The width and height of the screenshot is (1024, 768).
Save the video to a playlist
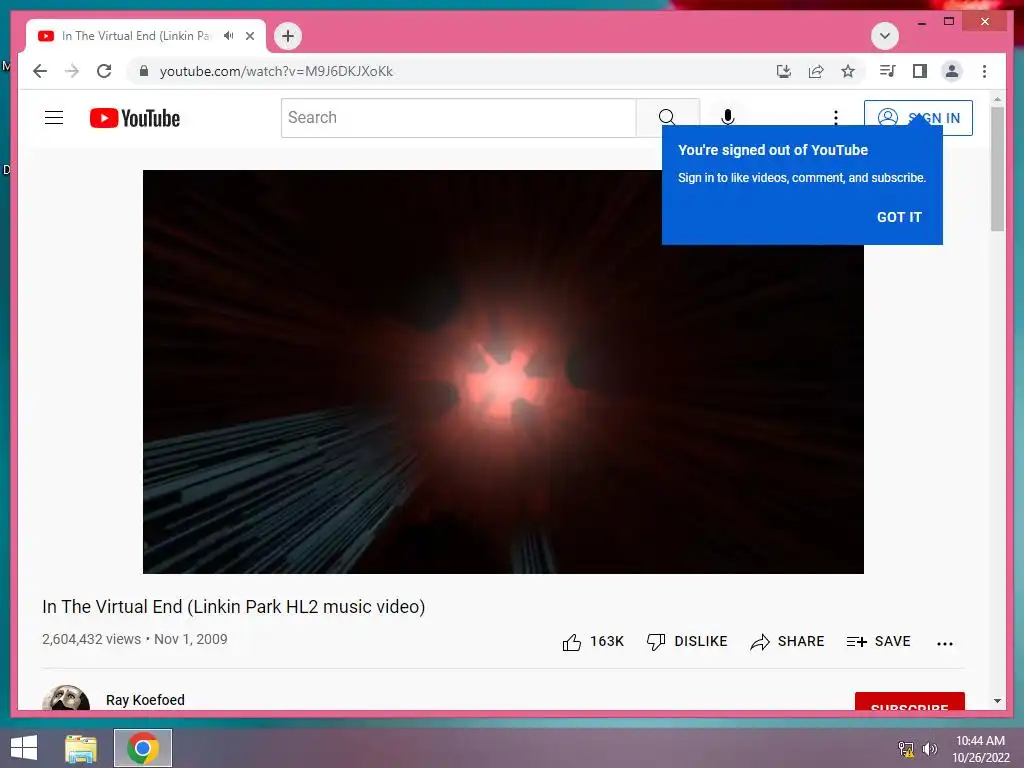click(x=878, y=641)
